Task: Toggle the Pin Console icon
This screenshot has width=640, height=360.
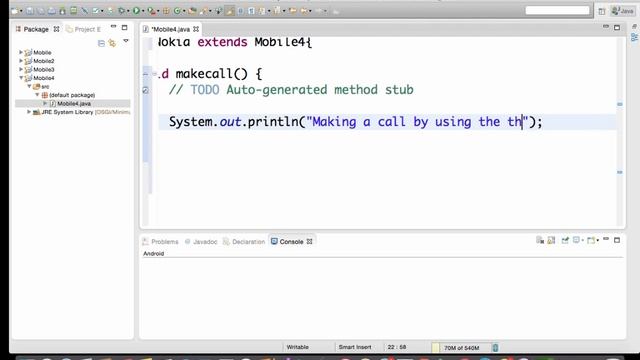Action: click(565, 240)
